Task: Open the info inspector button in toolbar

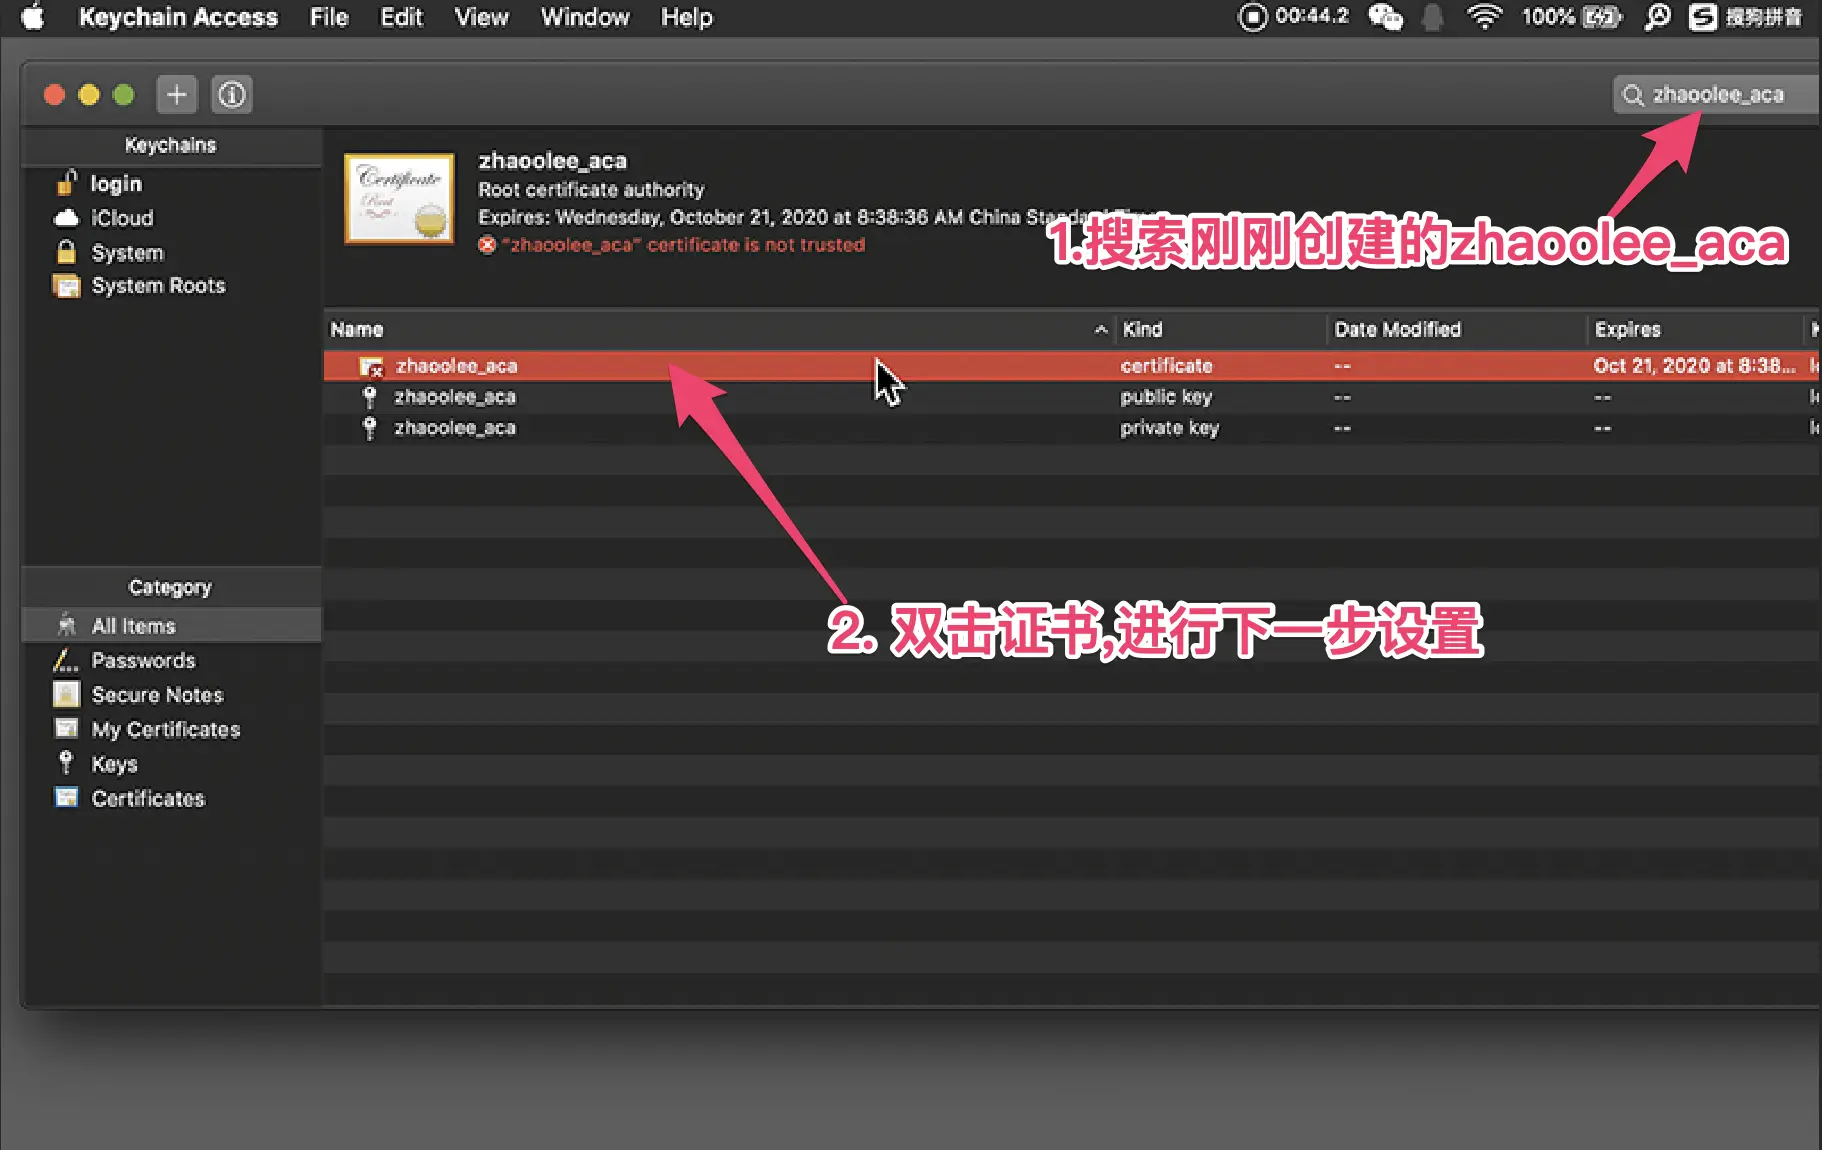Action: tap(232, 95)
